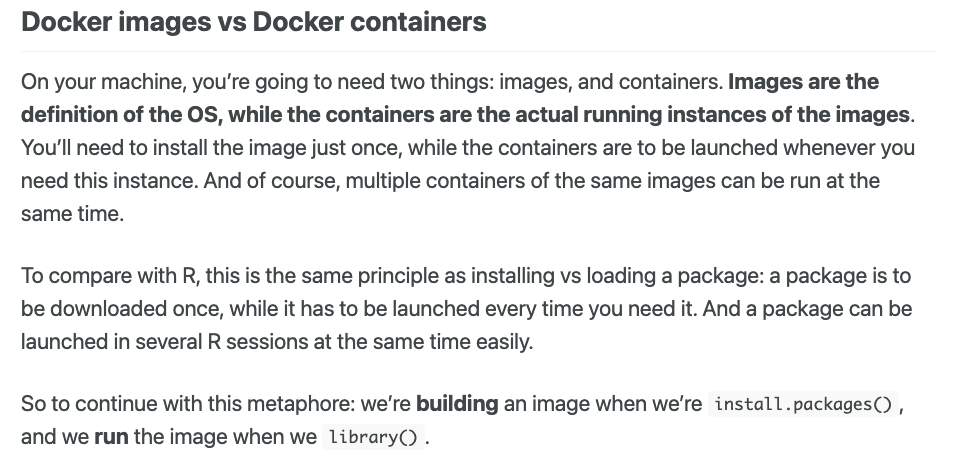The image size is (962, 463).
Task: Click the 'Docker images vs Docker containers' heading
Action: pos(253,22)
